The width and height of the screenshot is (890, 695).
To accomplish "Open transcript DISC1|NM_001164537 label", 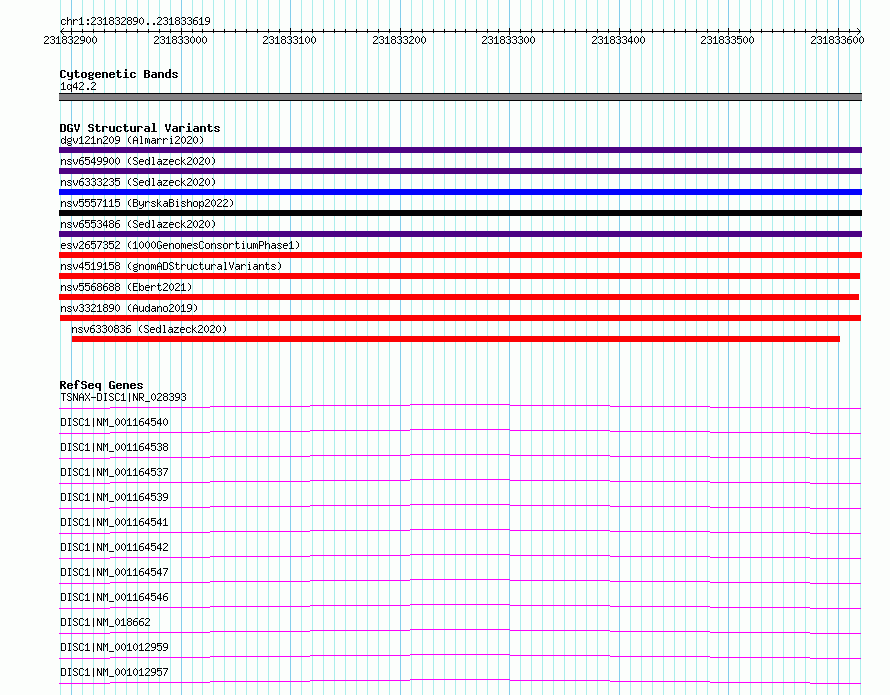I will click(114, 472).
